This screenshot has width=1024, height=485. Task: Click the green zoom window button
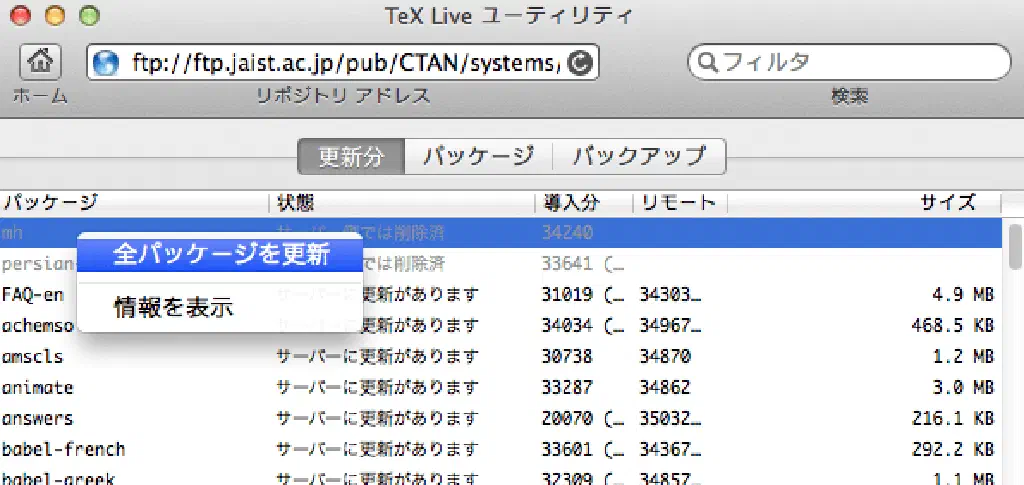pyautogui.click(x=89, y=16)
